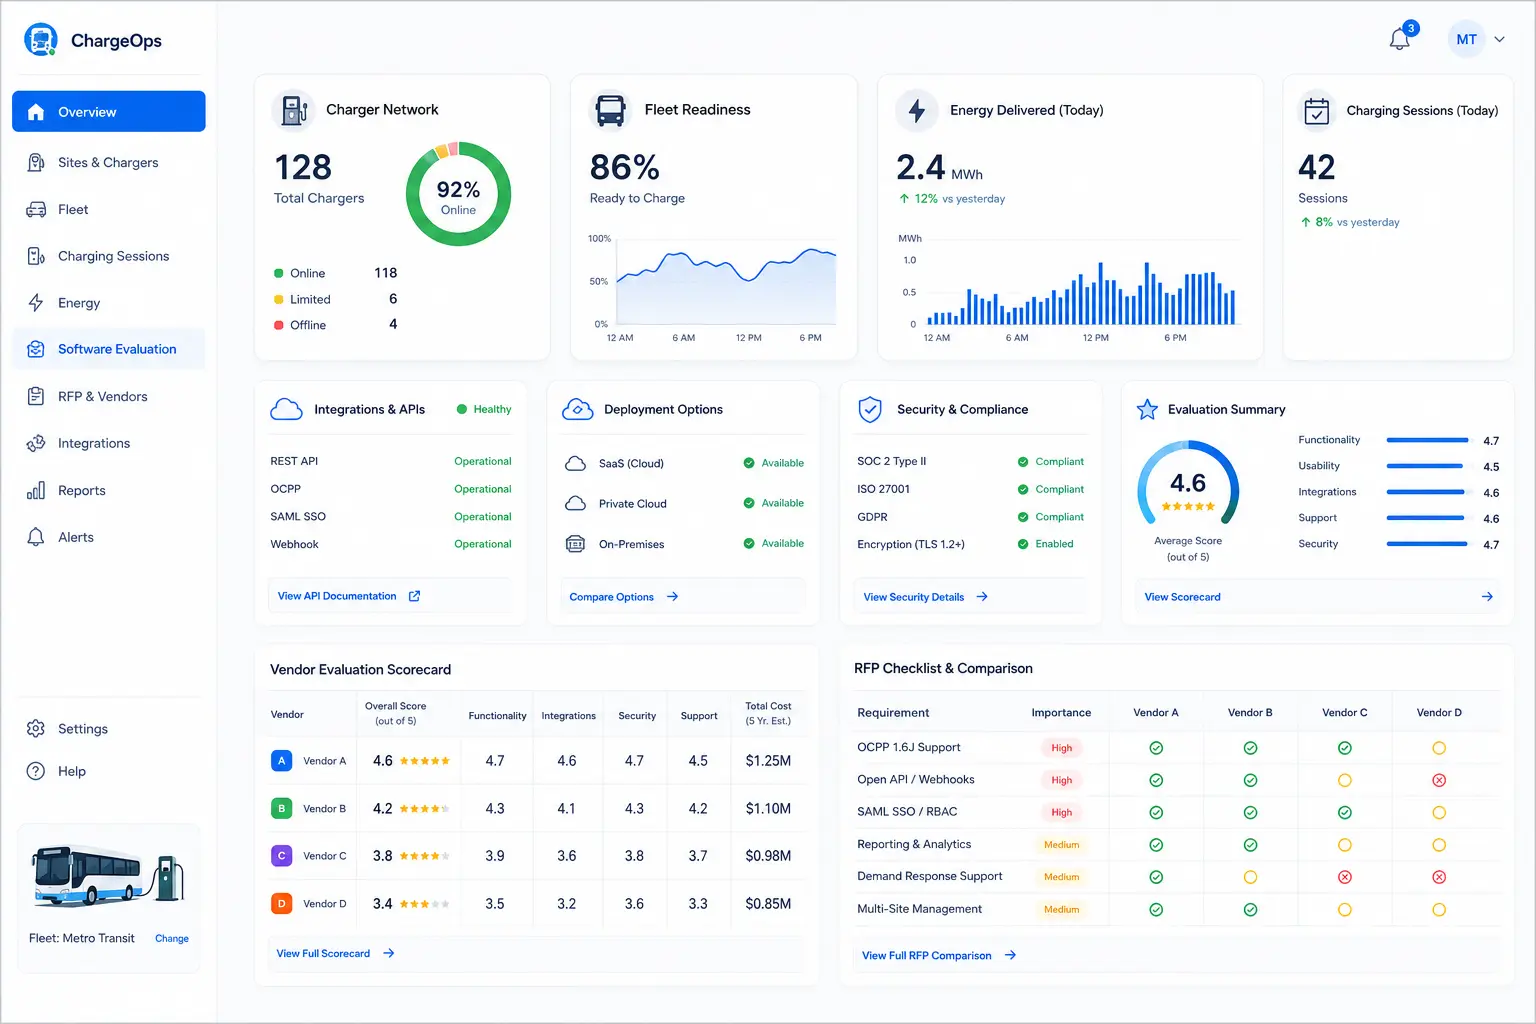
Task: Click Vendor B's Demand Response Support circle
Action: click(1250, 877)
